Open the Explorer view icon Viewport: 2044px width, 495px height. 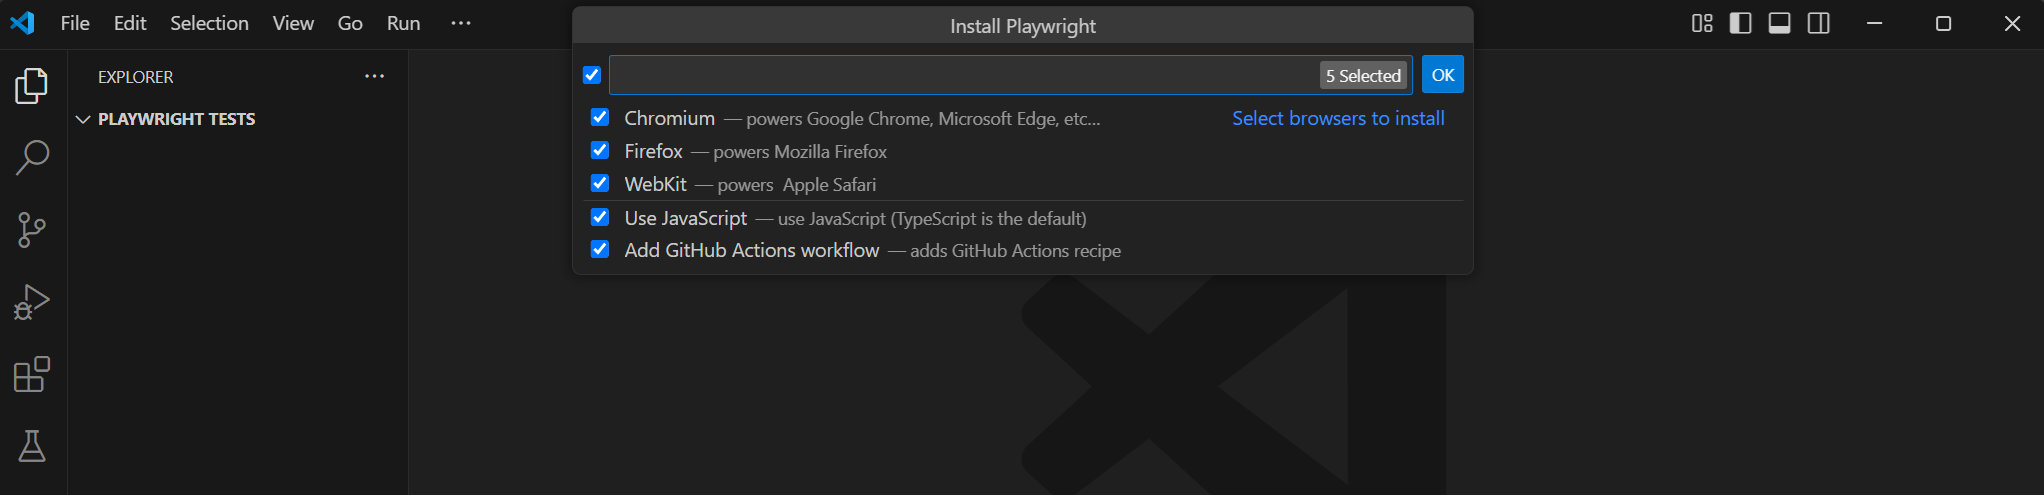tap(32, 86)
